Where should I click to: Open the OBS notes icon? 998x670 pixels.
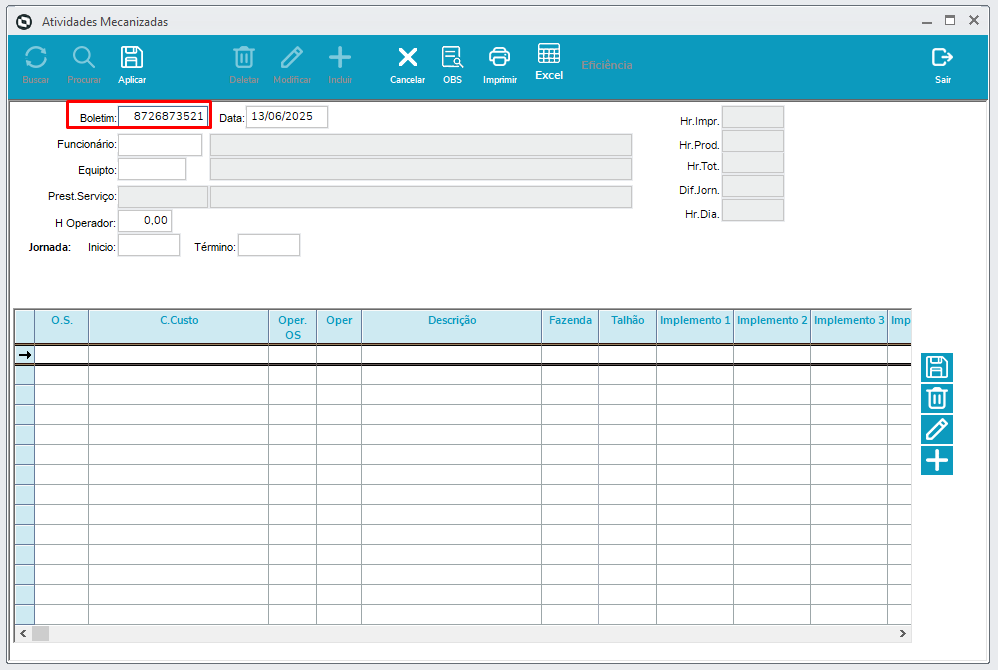pyautogui.click(x=453, y=58)
